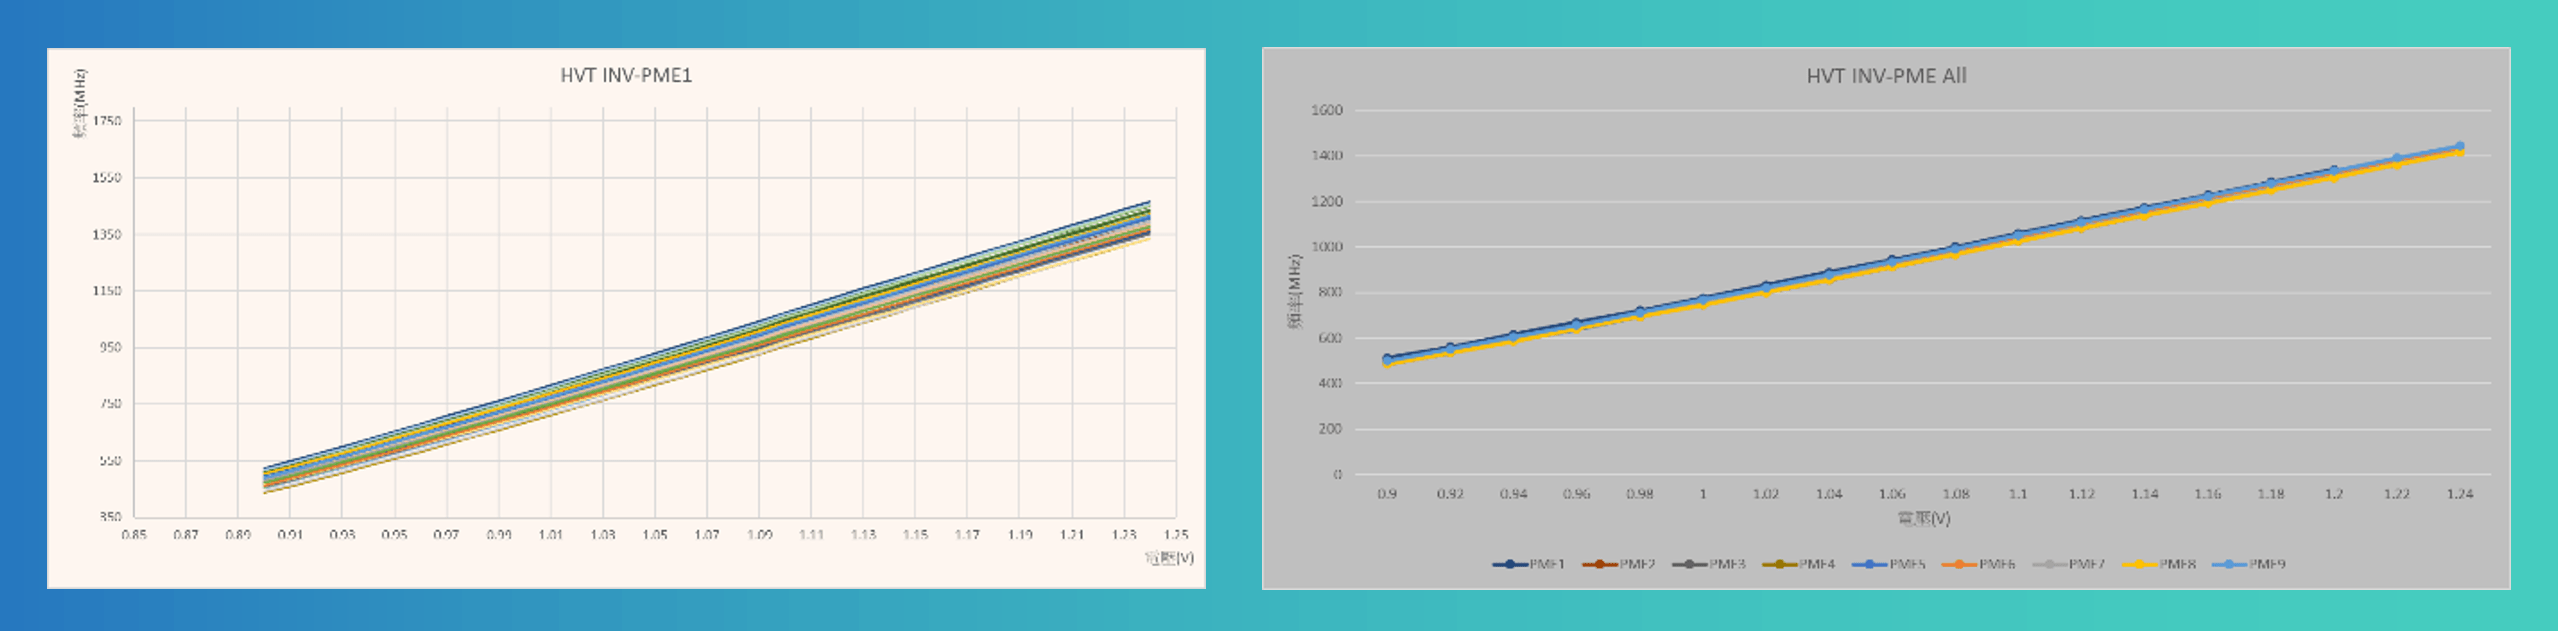The height and width of the screenshot is (631, 2558).
Task: Select the PME3 legend entry
Action: 1709,564
